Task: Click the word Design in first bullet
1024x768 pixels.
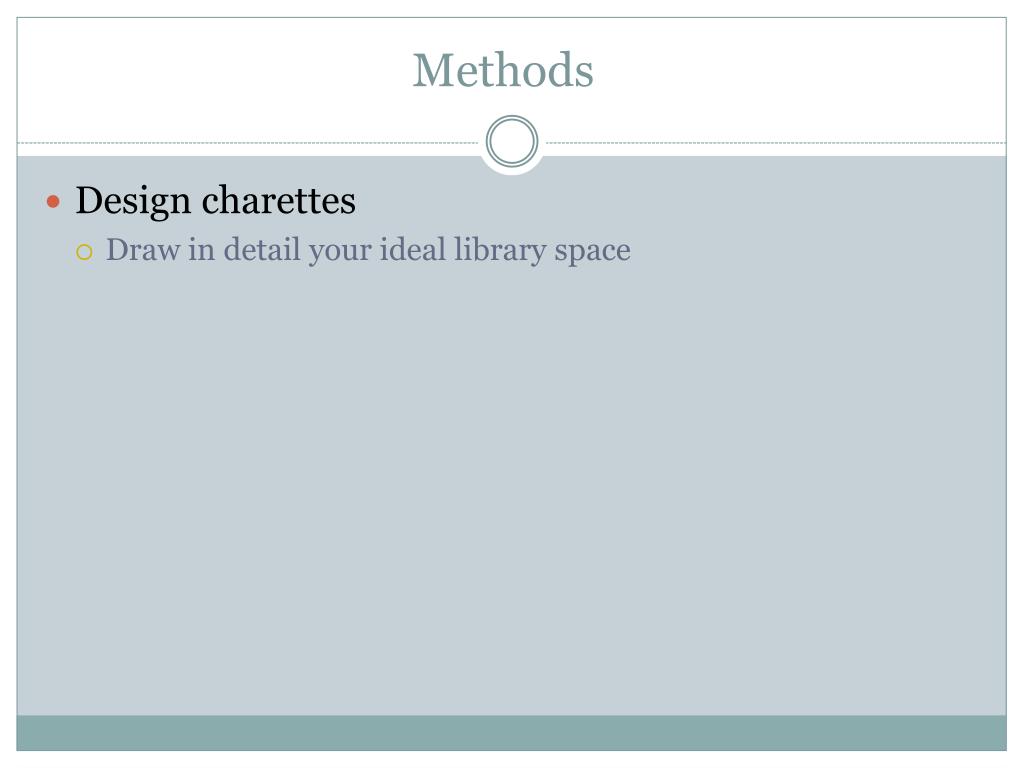Action: (x=133, y=200)
